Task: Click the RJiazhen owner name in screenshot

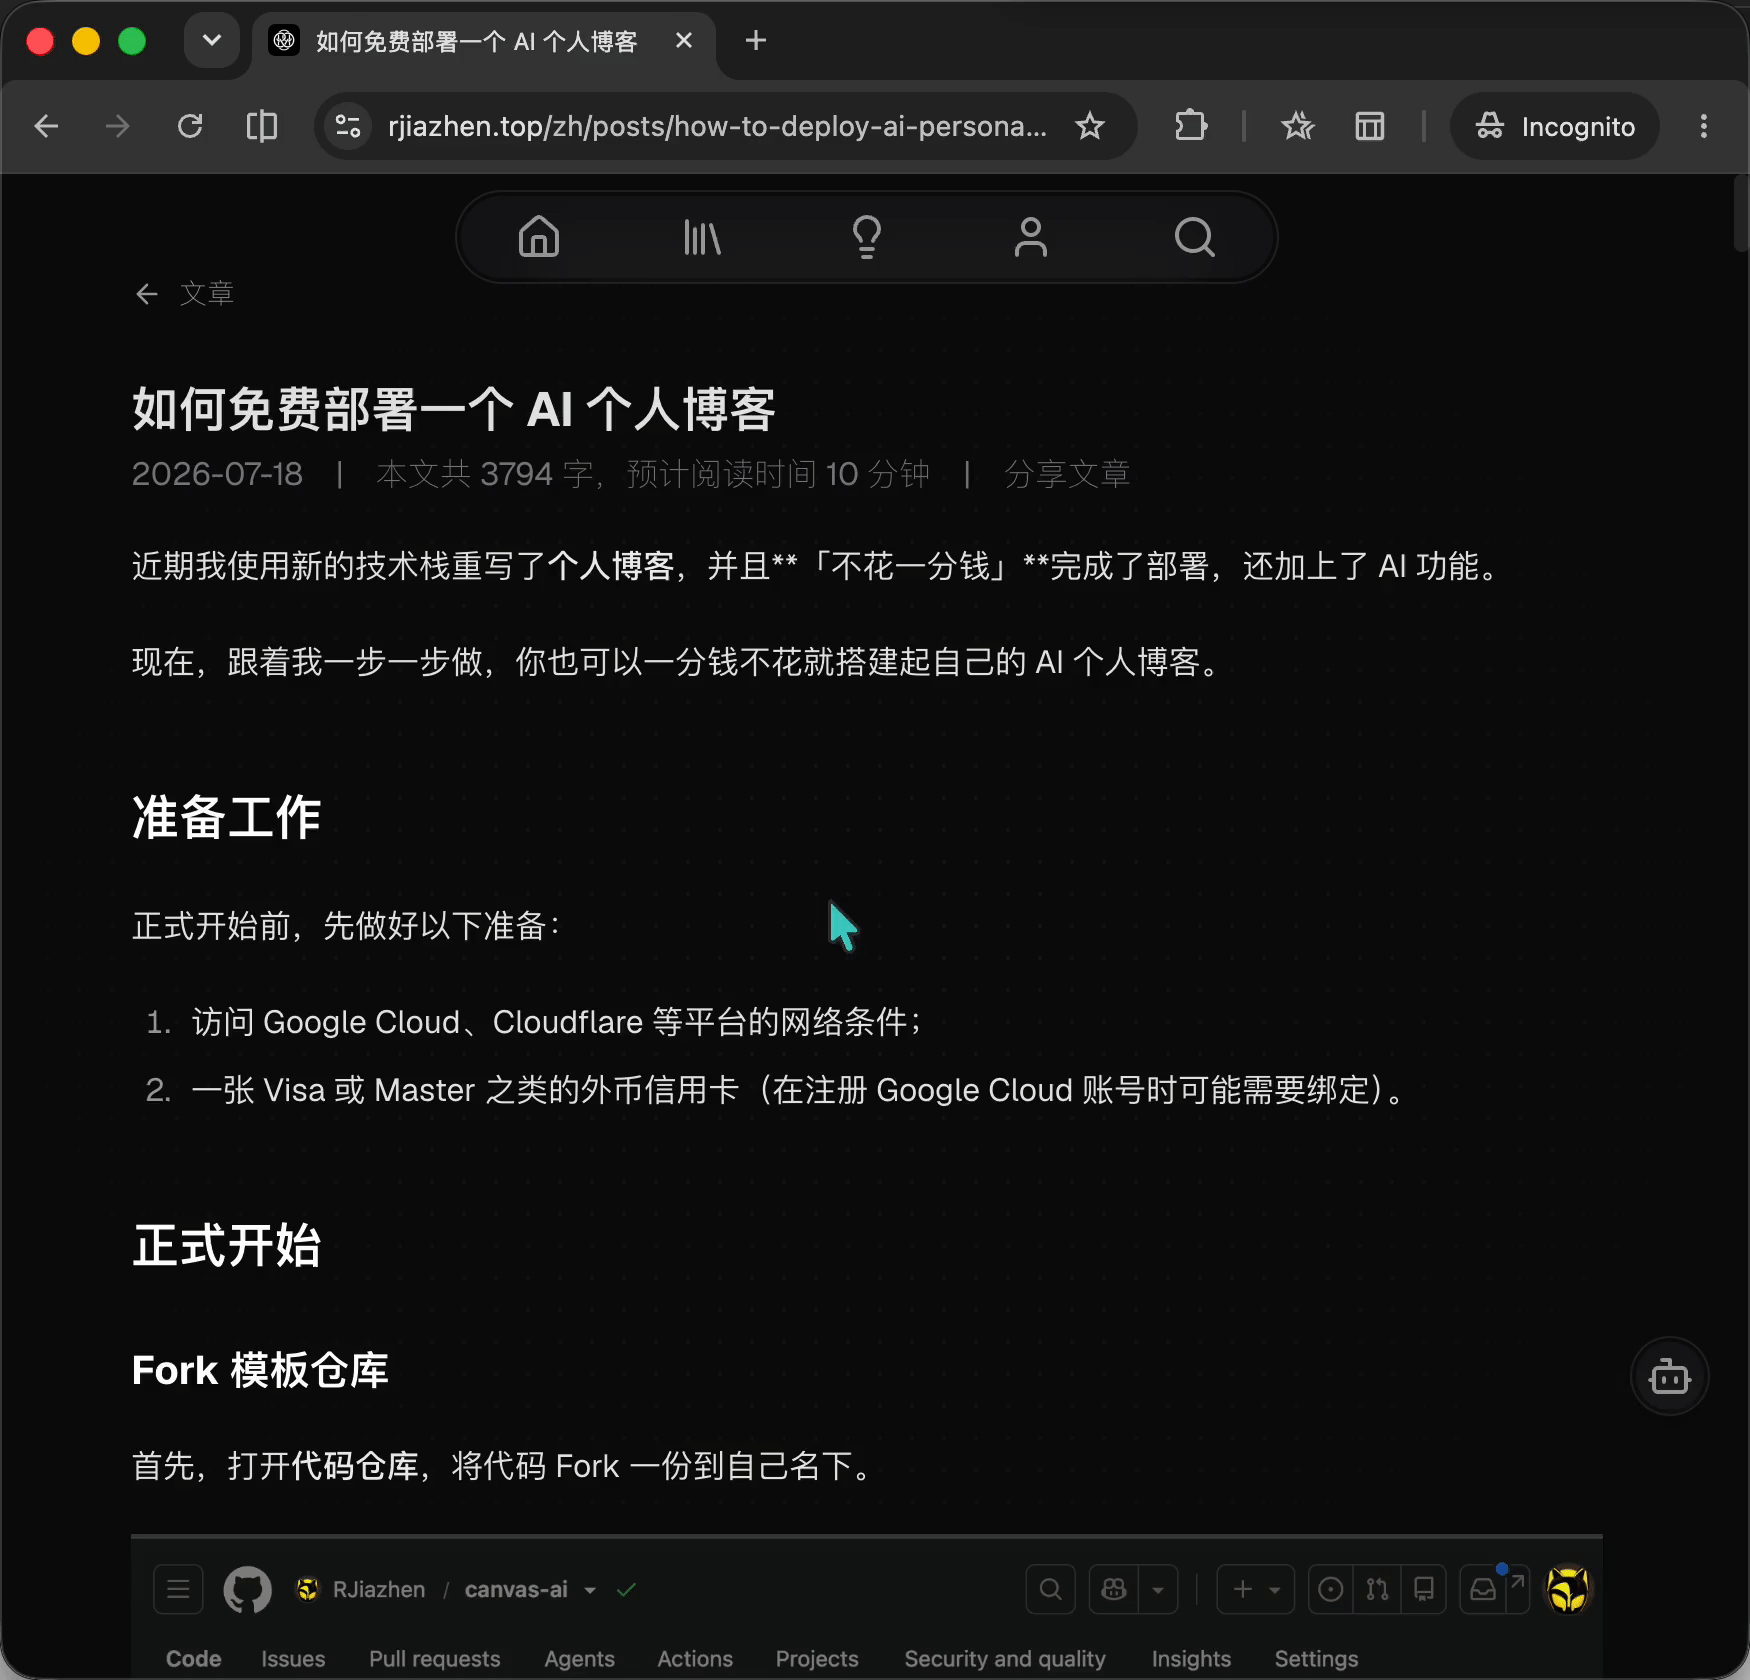Action: click(x=379, y=1589)
